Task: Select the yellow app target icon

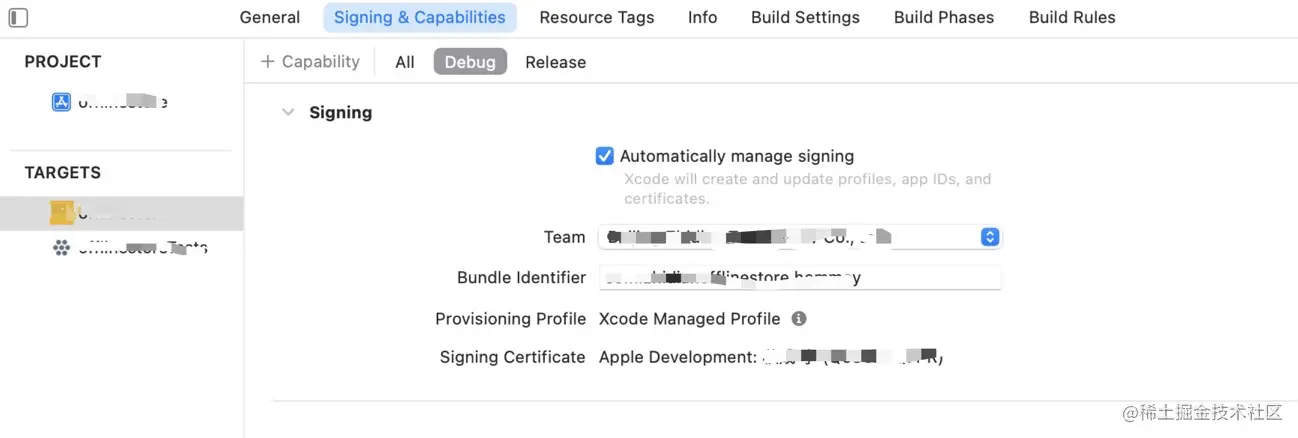Action: (x=61, y=213)
